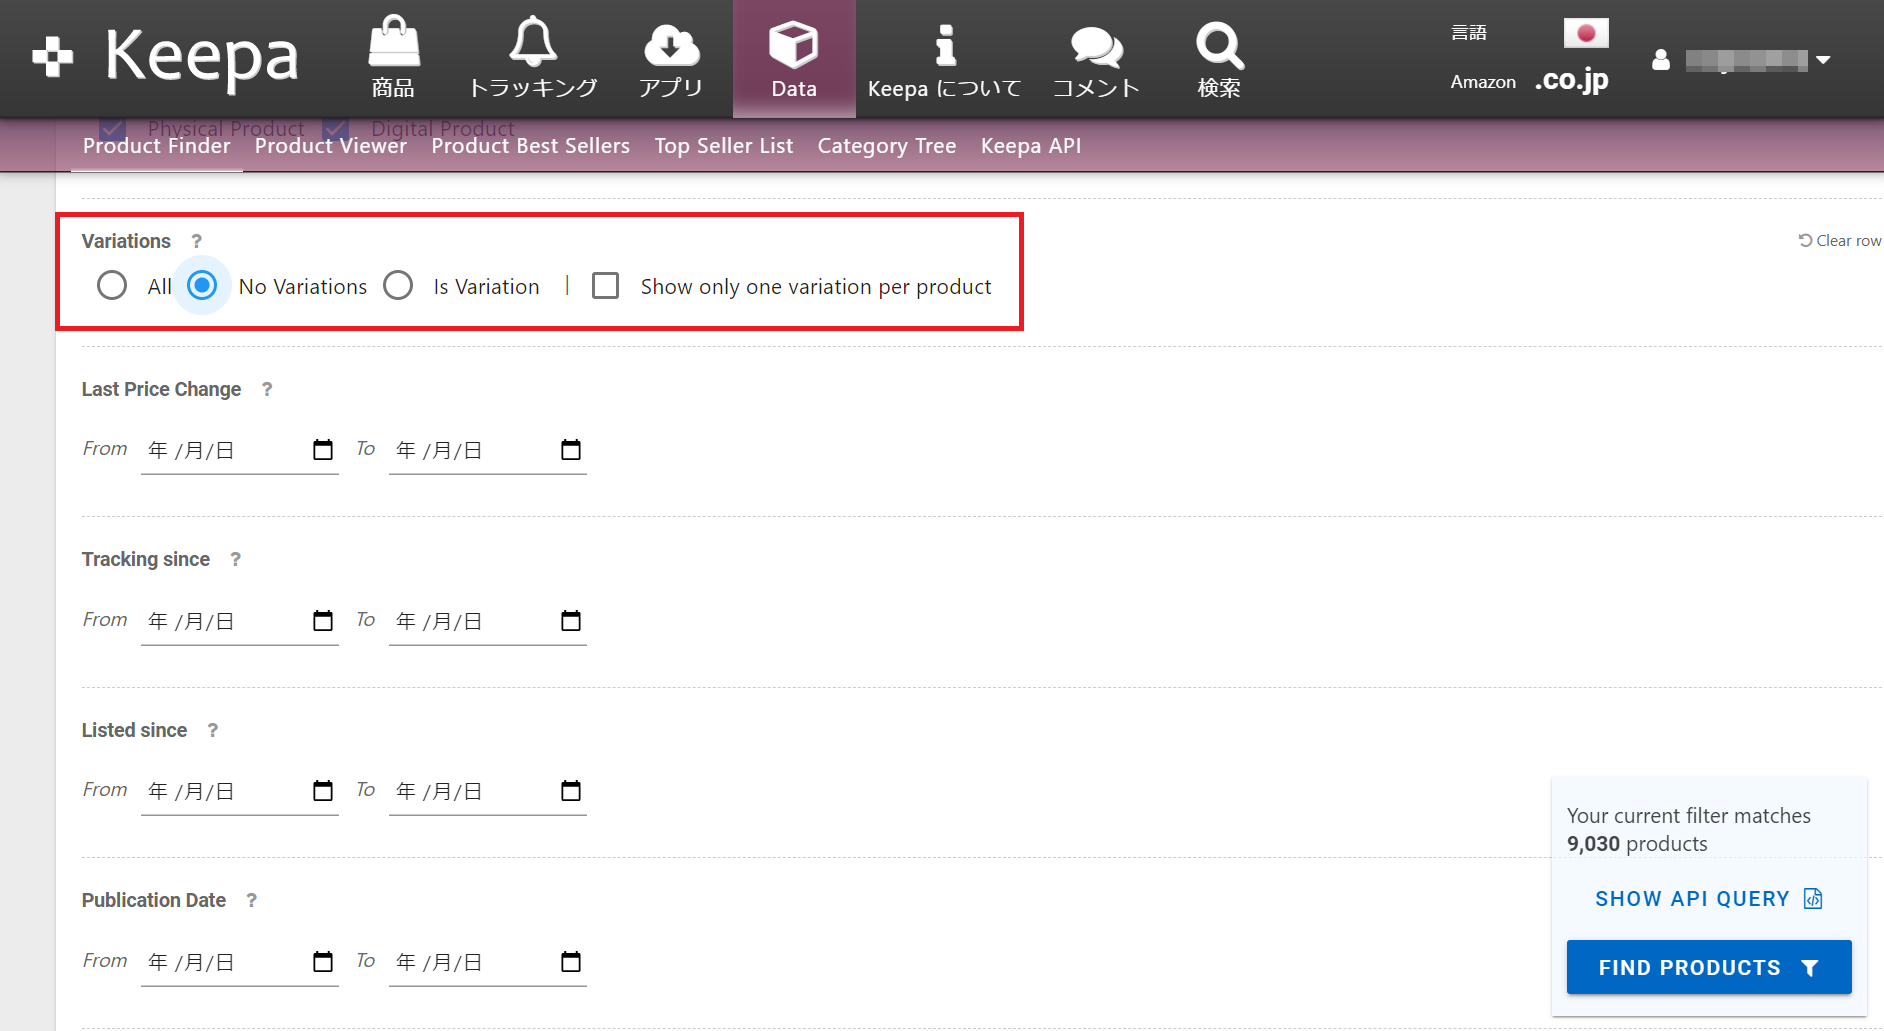Select the Is Variation radio button
The image size is (1884, 1031).
[398, 286]
